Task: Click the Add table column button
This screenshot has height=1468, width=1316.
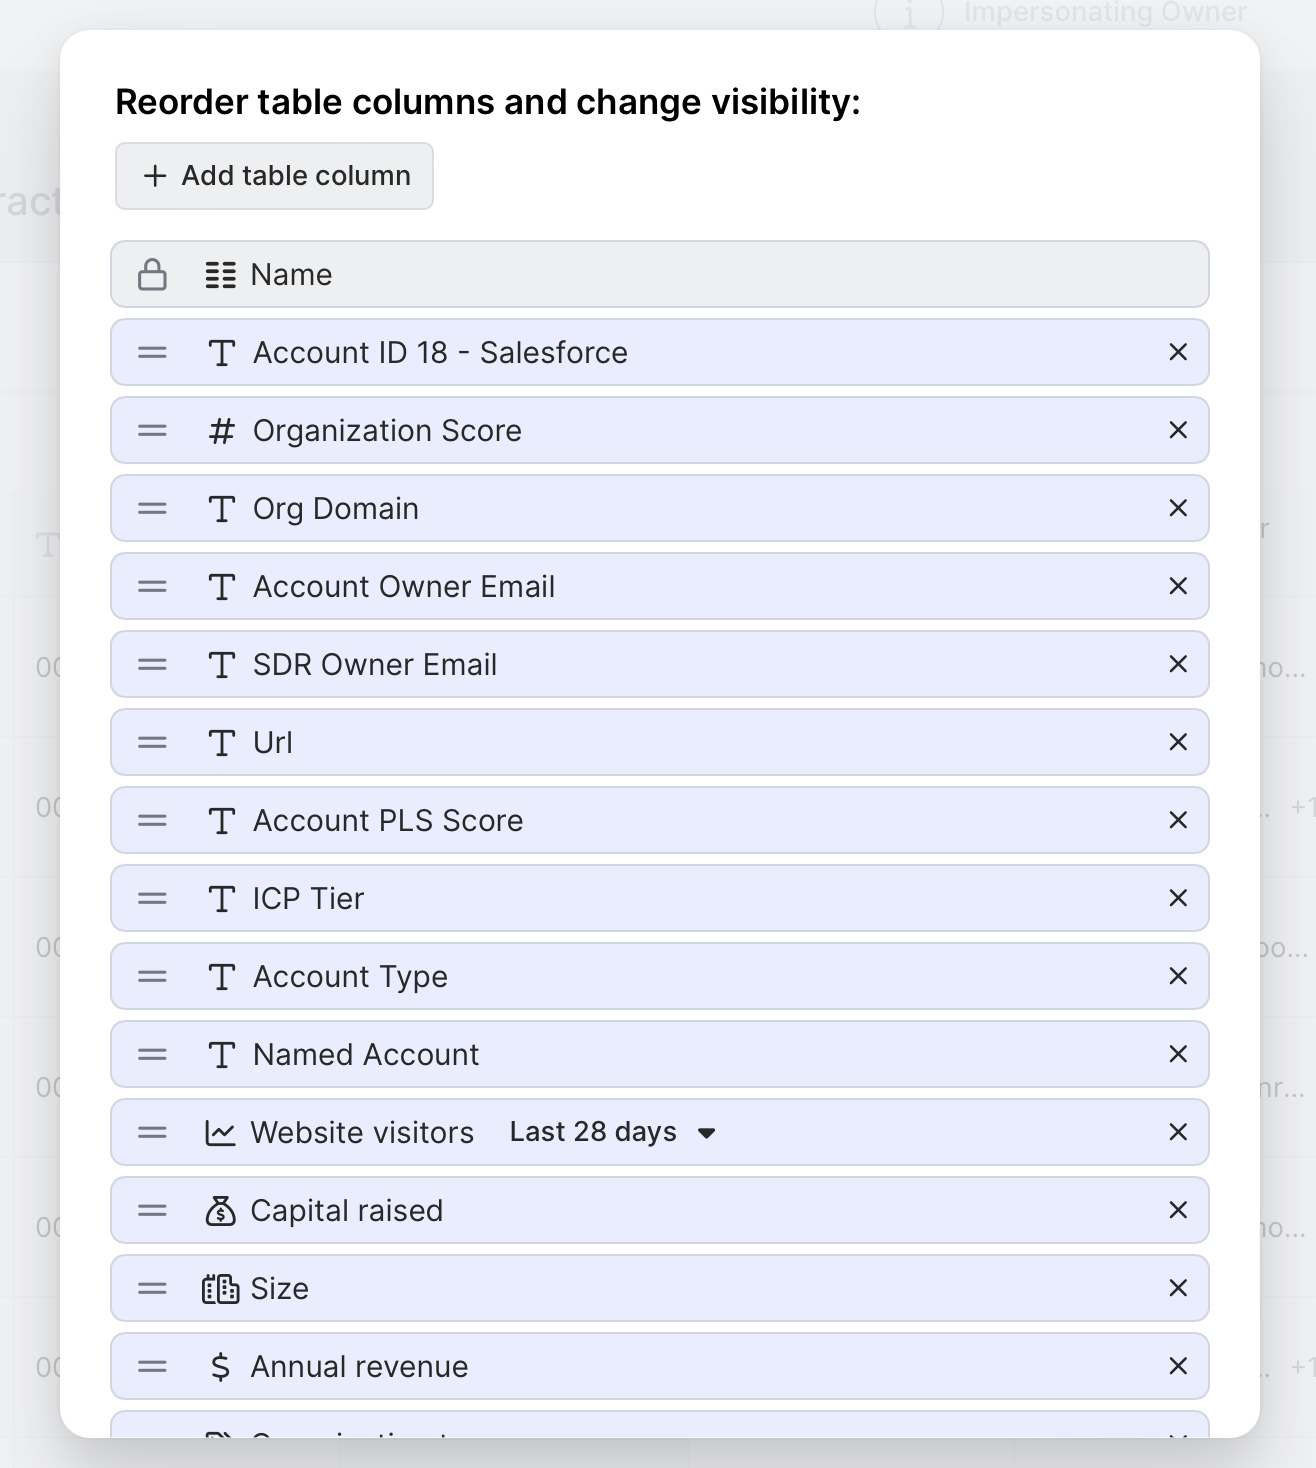Action: (x=274, y=176)
